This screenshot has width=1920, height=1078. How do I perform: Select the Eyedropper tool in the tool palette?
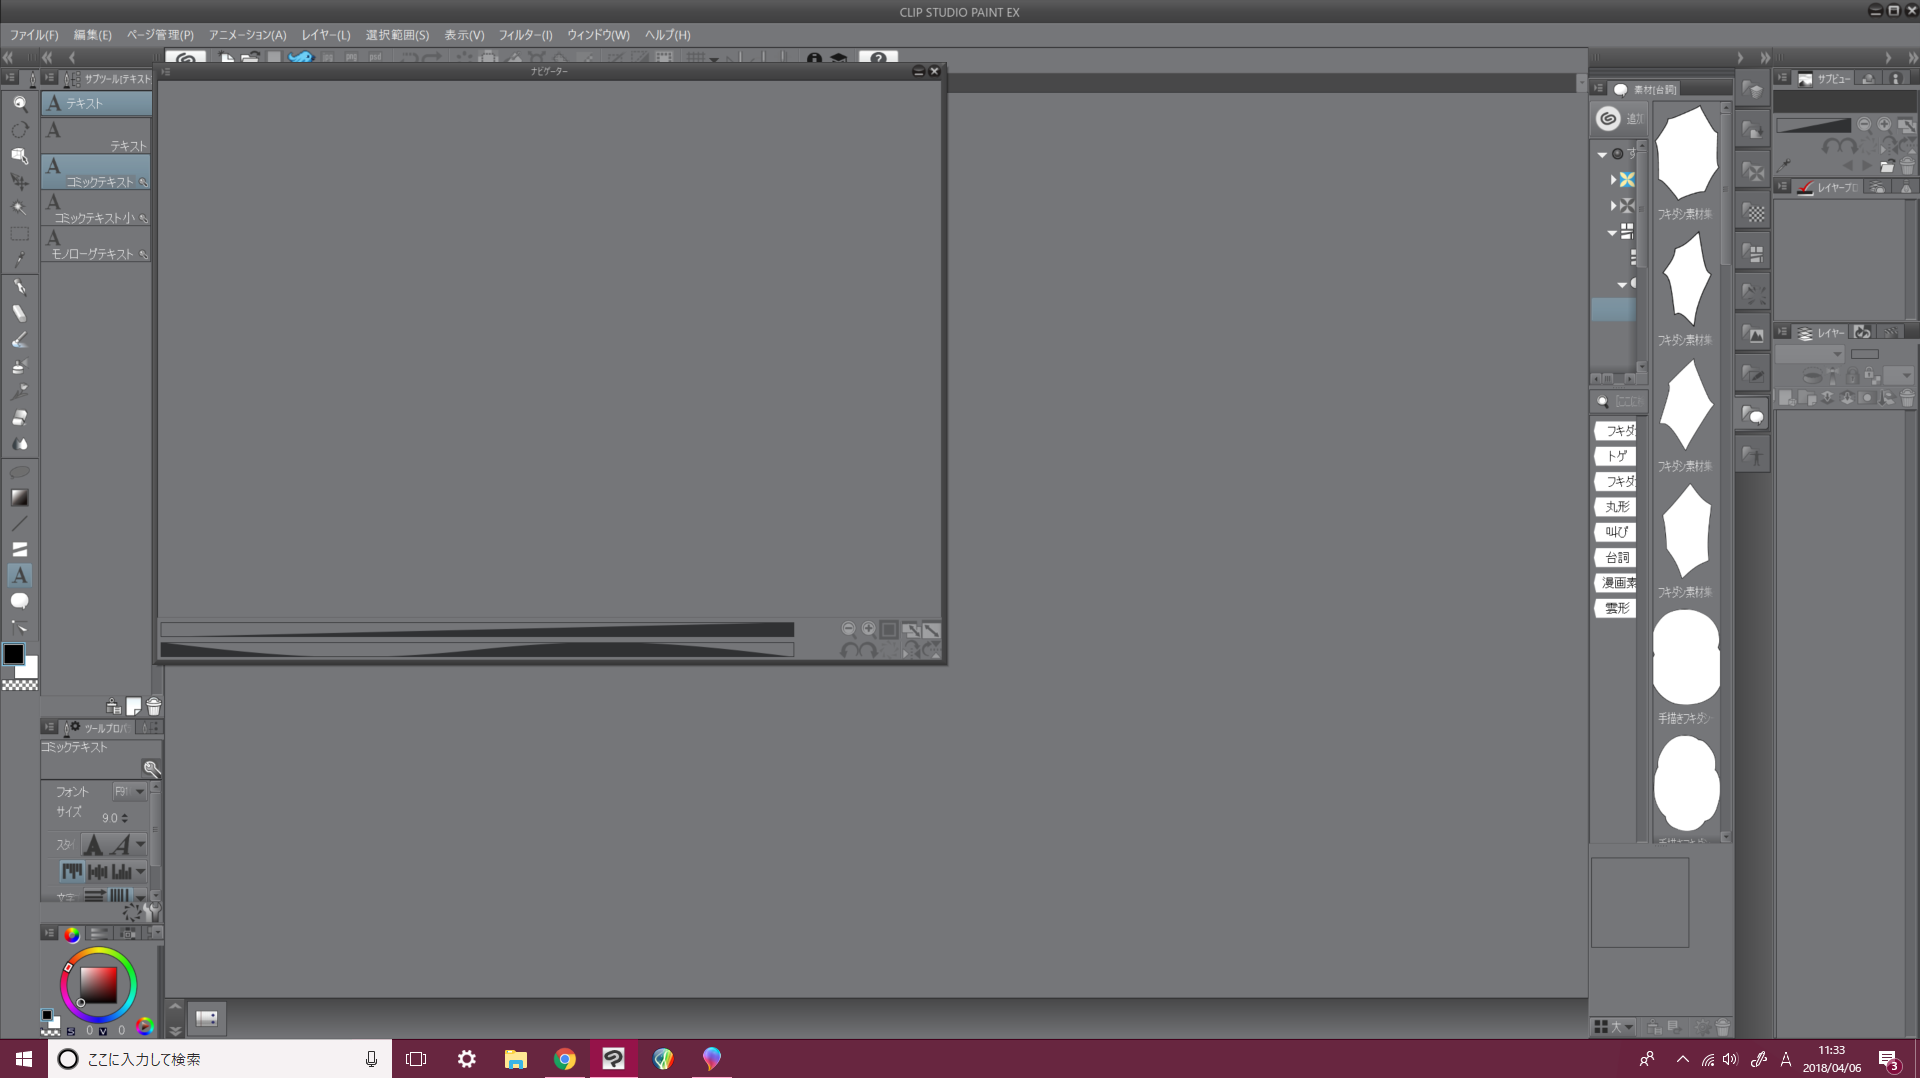tap(19, 259)
